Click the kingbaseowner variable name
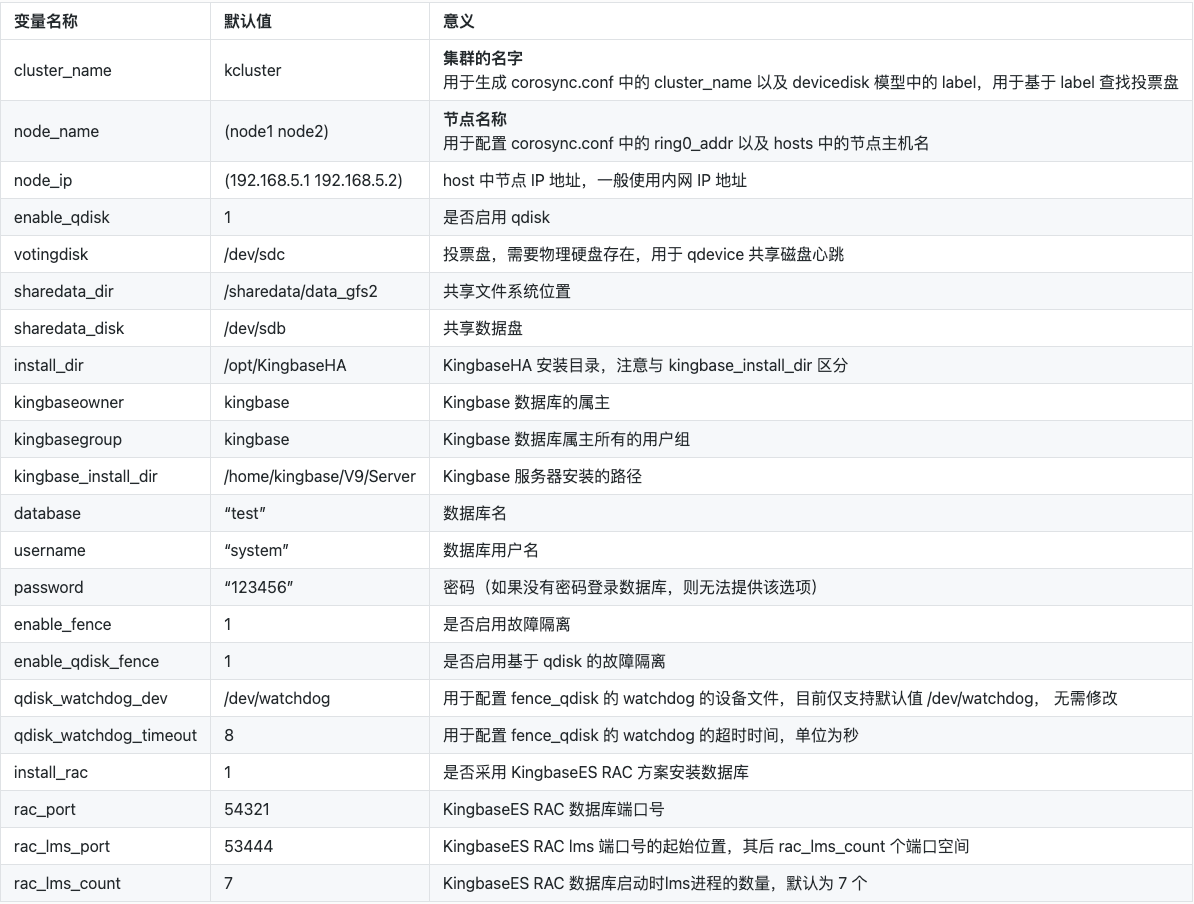Viewport: 1194px width, 904px height. coord(69,402)
